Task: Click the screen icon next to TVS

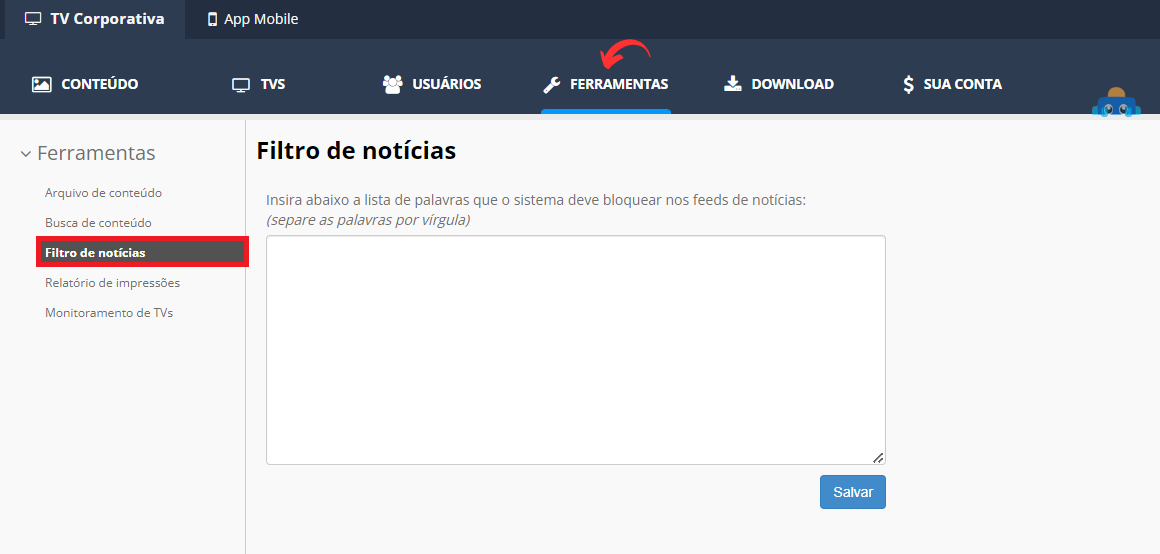Action: tap(241, 84)
